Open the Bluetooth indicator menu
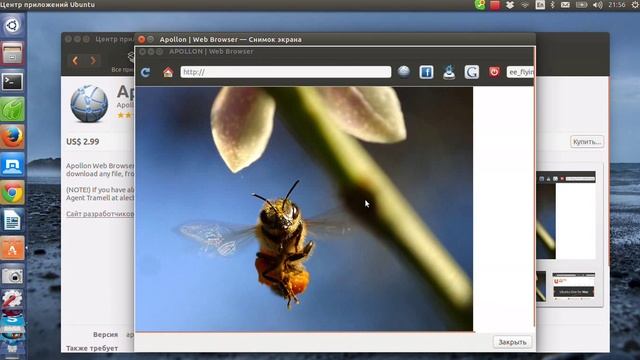 (x=553, y=5)
